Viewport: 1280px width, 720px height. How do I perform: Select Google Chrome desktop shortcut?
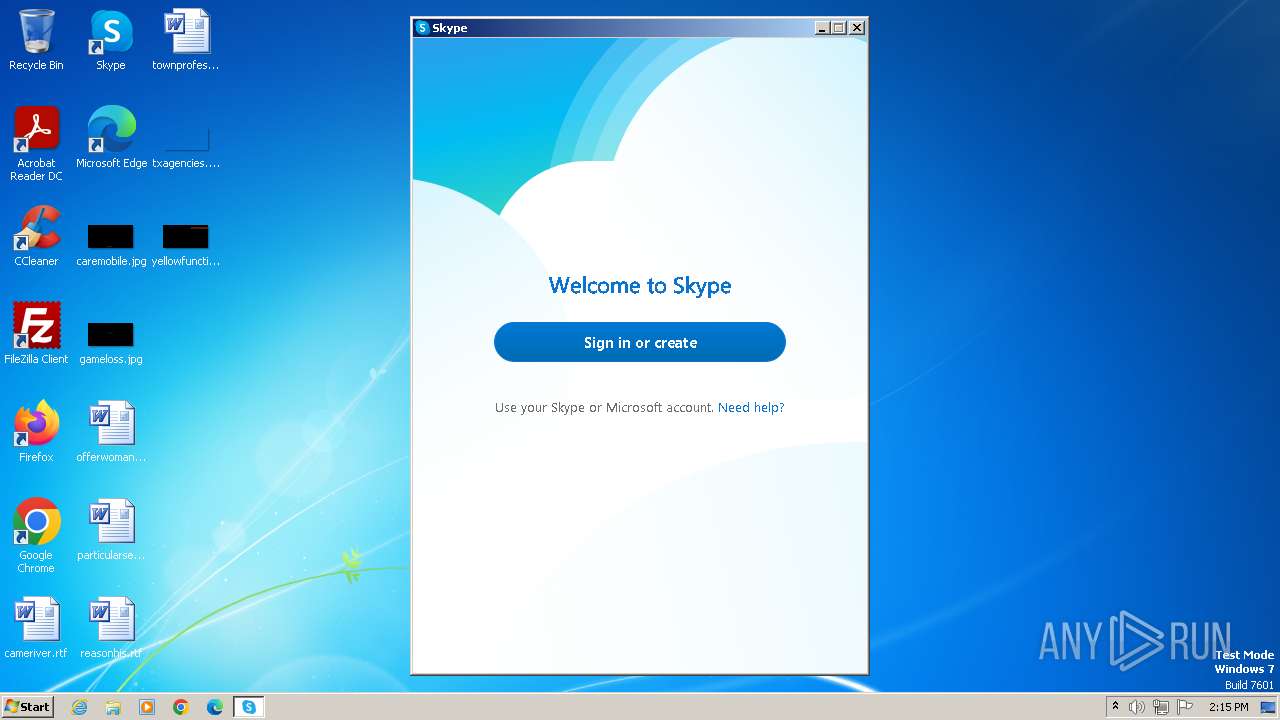36,536
